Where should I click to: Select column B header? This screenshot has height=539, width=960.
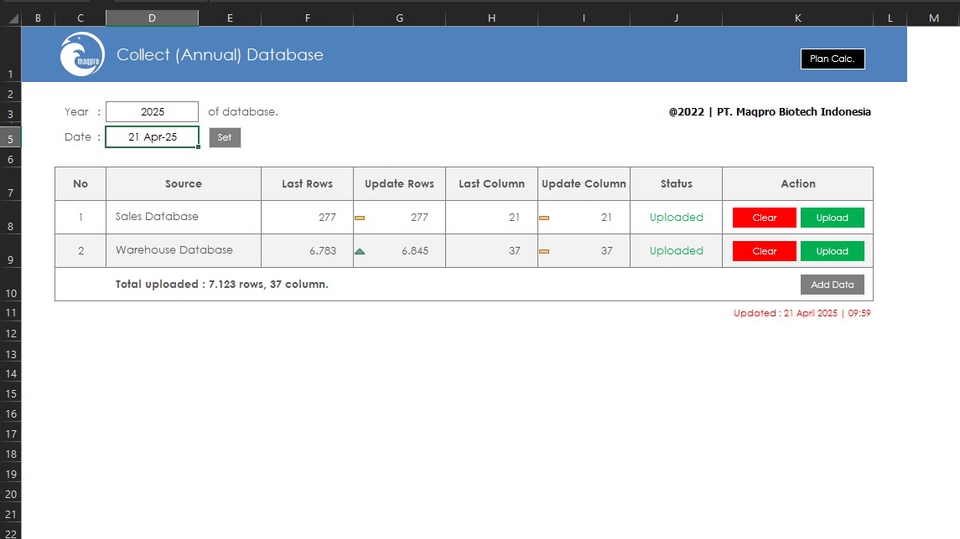[x=38, y=18]
